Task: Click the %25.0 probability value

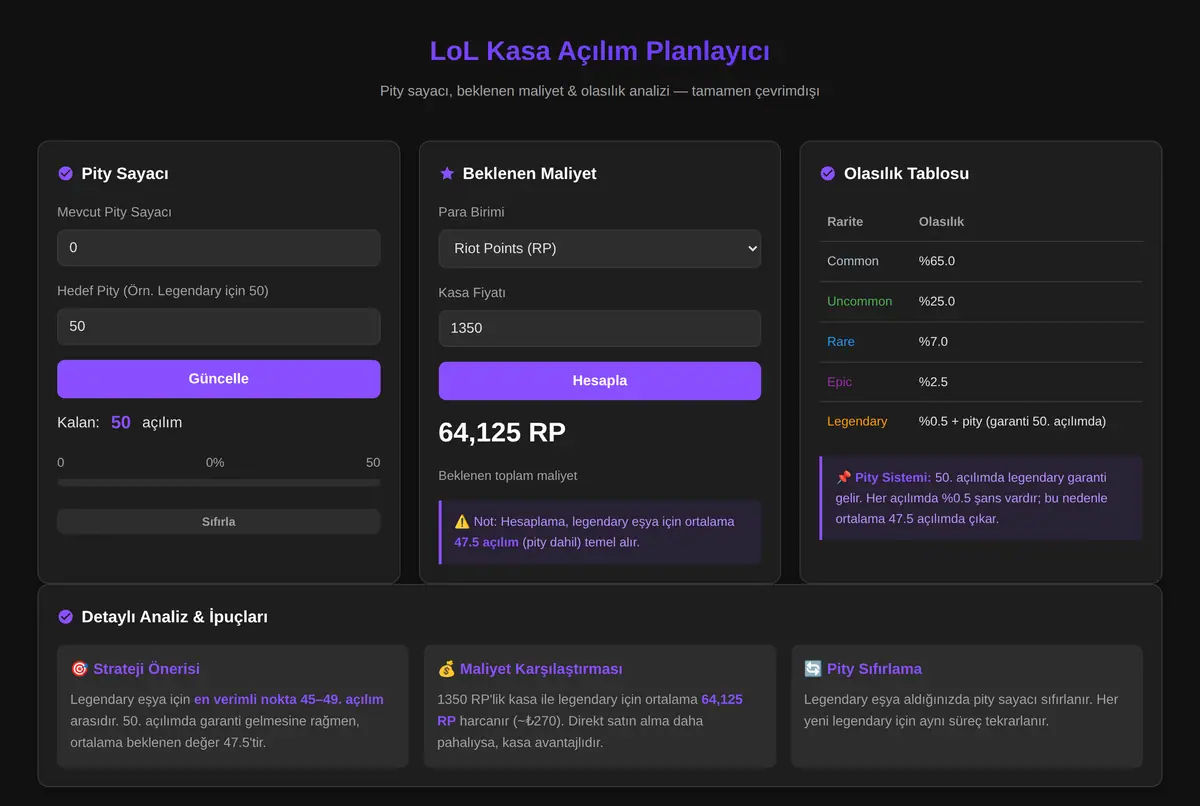Action: pos(937,301)
